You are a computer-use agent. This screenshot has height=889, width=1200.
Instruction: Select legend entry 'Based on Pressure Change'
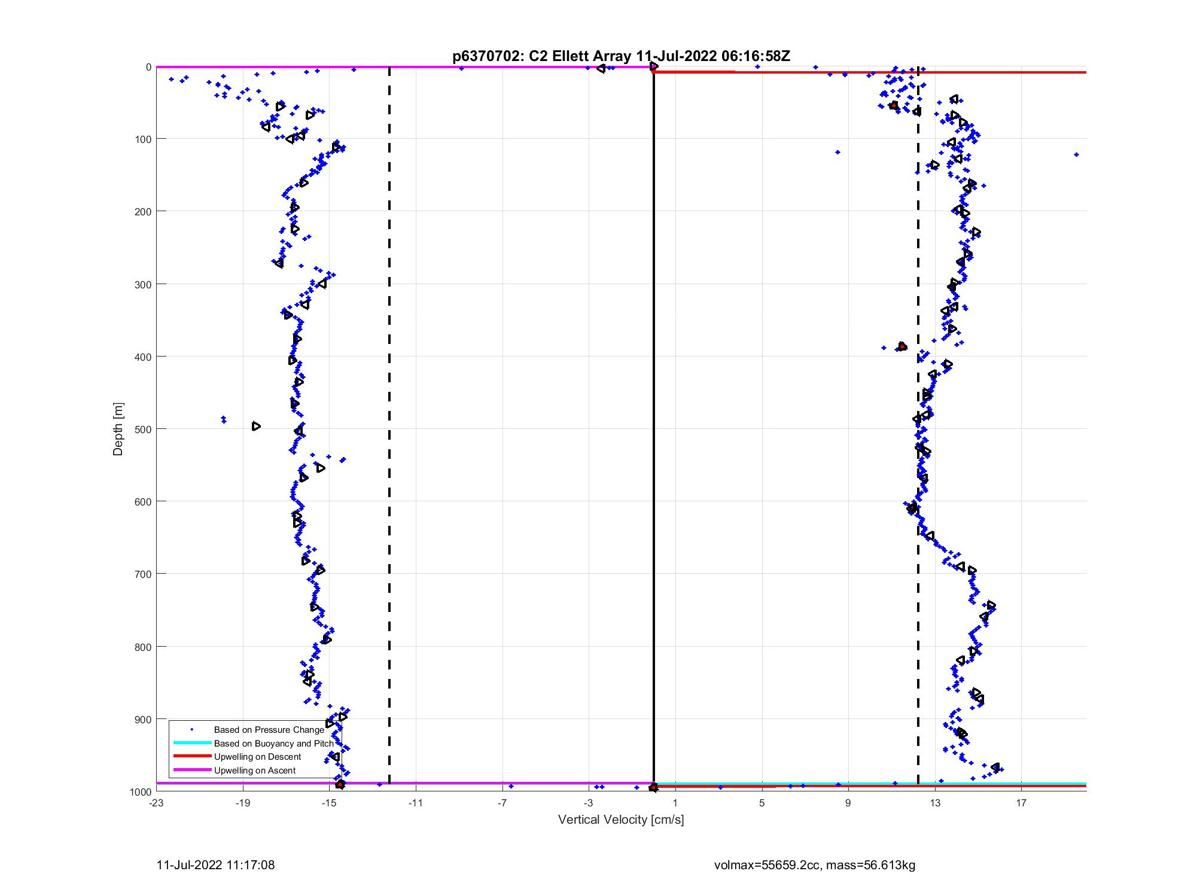point(268,730)
